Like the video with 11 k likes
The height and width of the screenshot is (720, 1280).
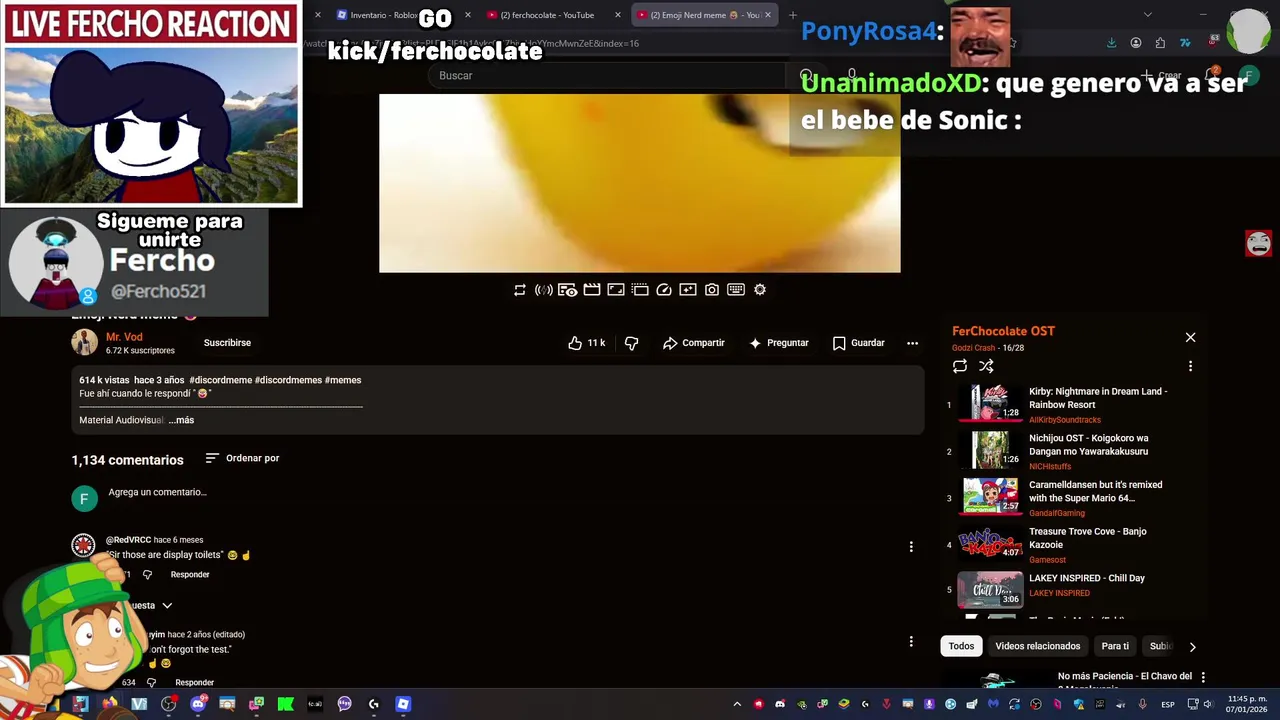pyautogui.click(x=586, y=343)
